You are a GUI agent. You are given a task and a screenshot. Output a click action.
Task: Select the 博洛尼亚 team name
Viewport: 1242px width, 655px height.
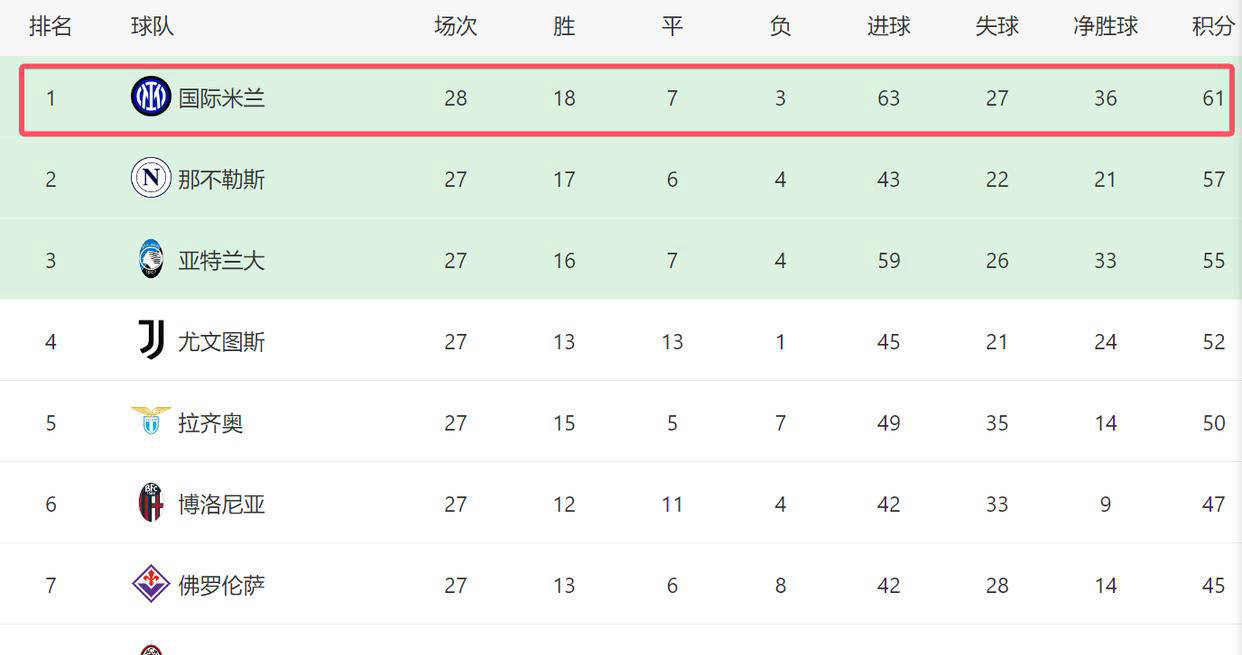click(222, 504)
